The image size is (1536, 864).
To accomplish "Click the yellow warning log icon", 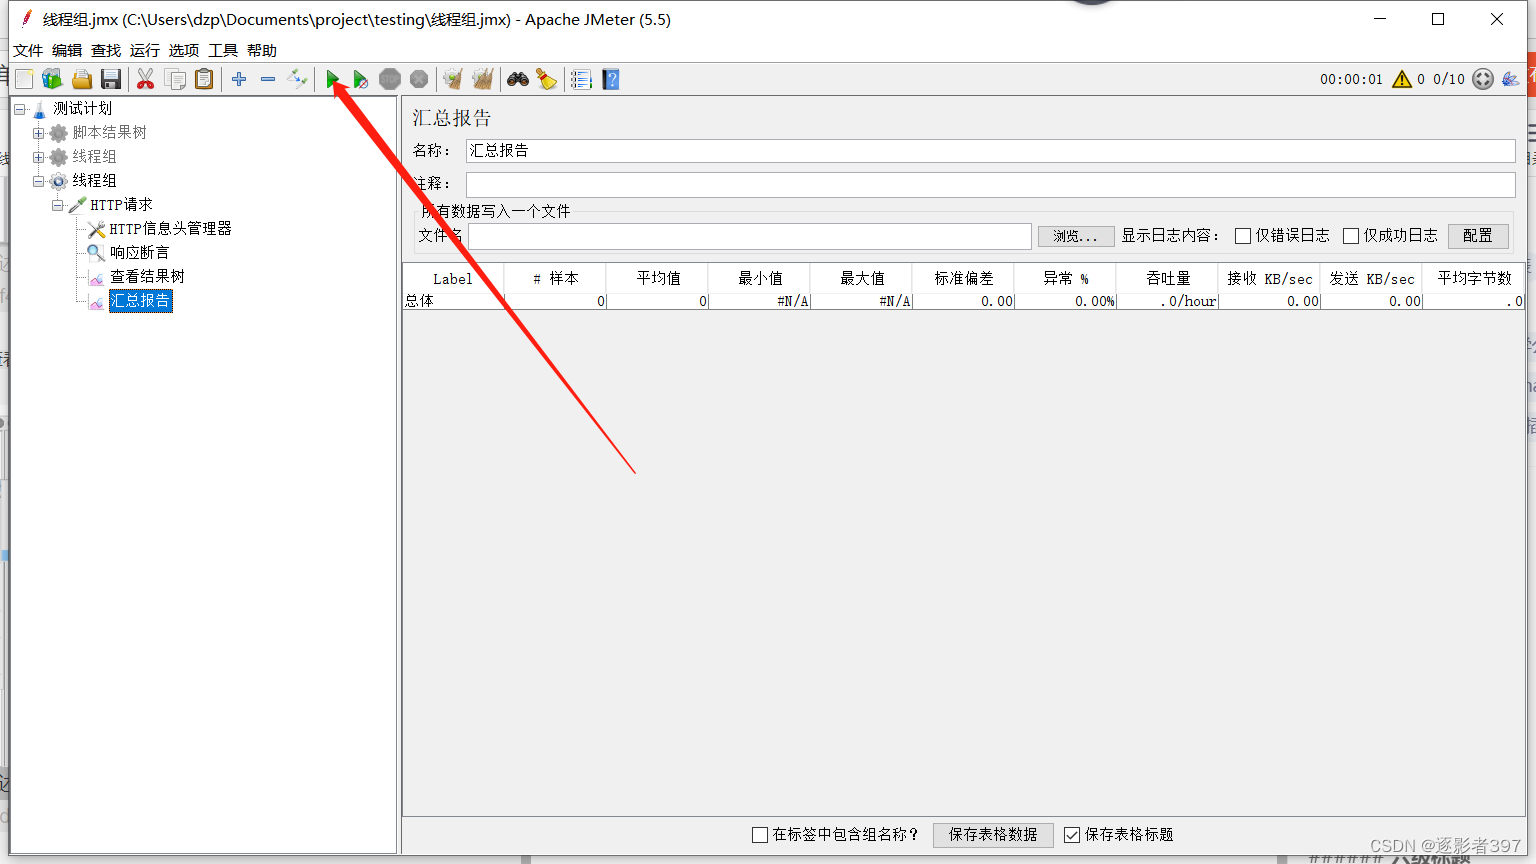I will click(1402, 79).
